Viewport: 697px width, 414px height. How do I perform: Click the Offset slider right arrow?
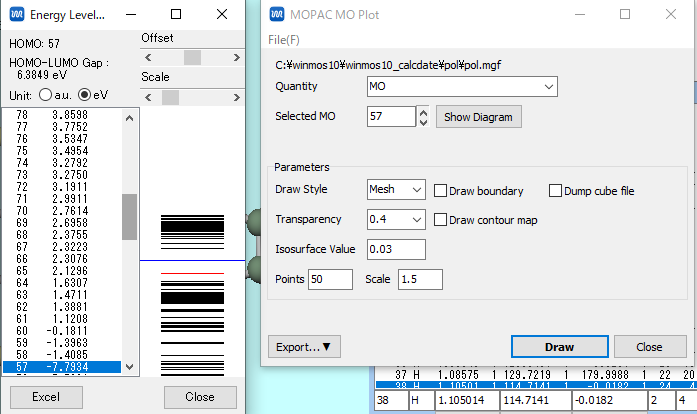click(x=236, y=57)
